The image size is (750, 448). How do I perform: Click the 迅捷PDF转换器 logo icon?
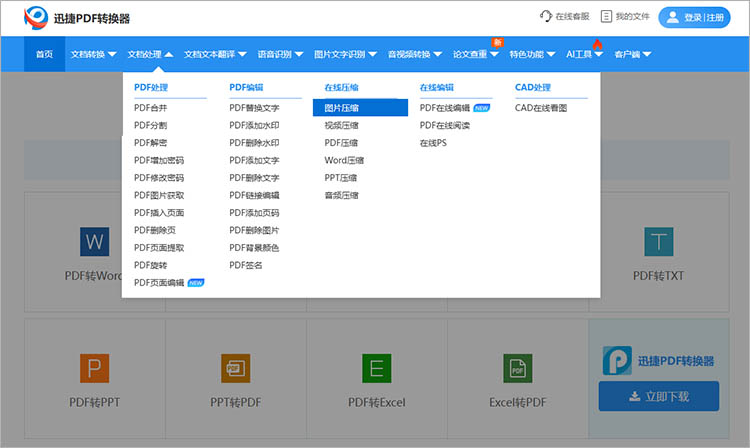click(36, 18)
